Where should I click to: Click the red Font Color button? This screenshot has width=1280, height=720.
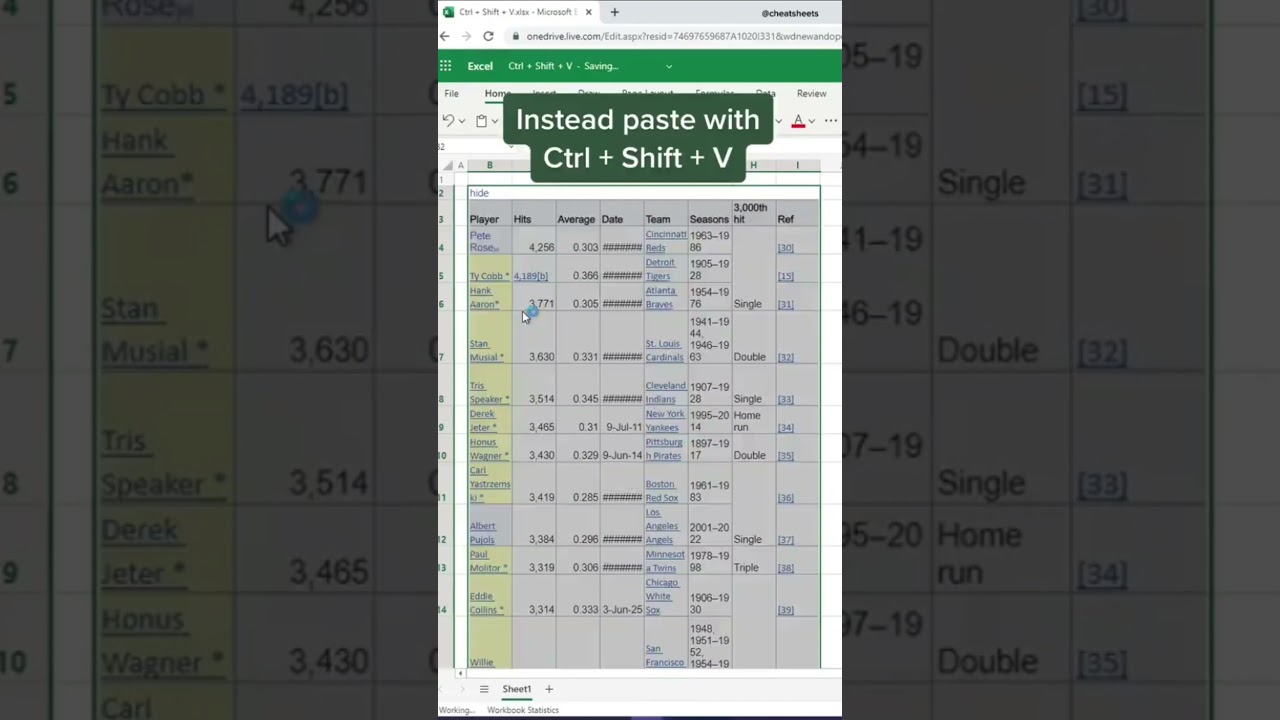[798, 121]
